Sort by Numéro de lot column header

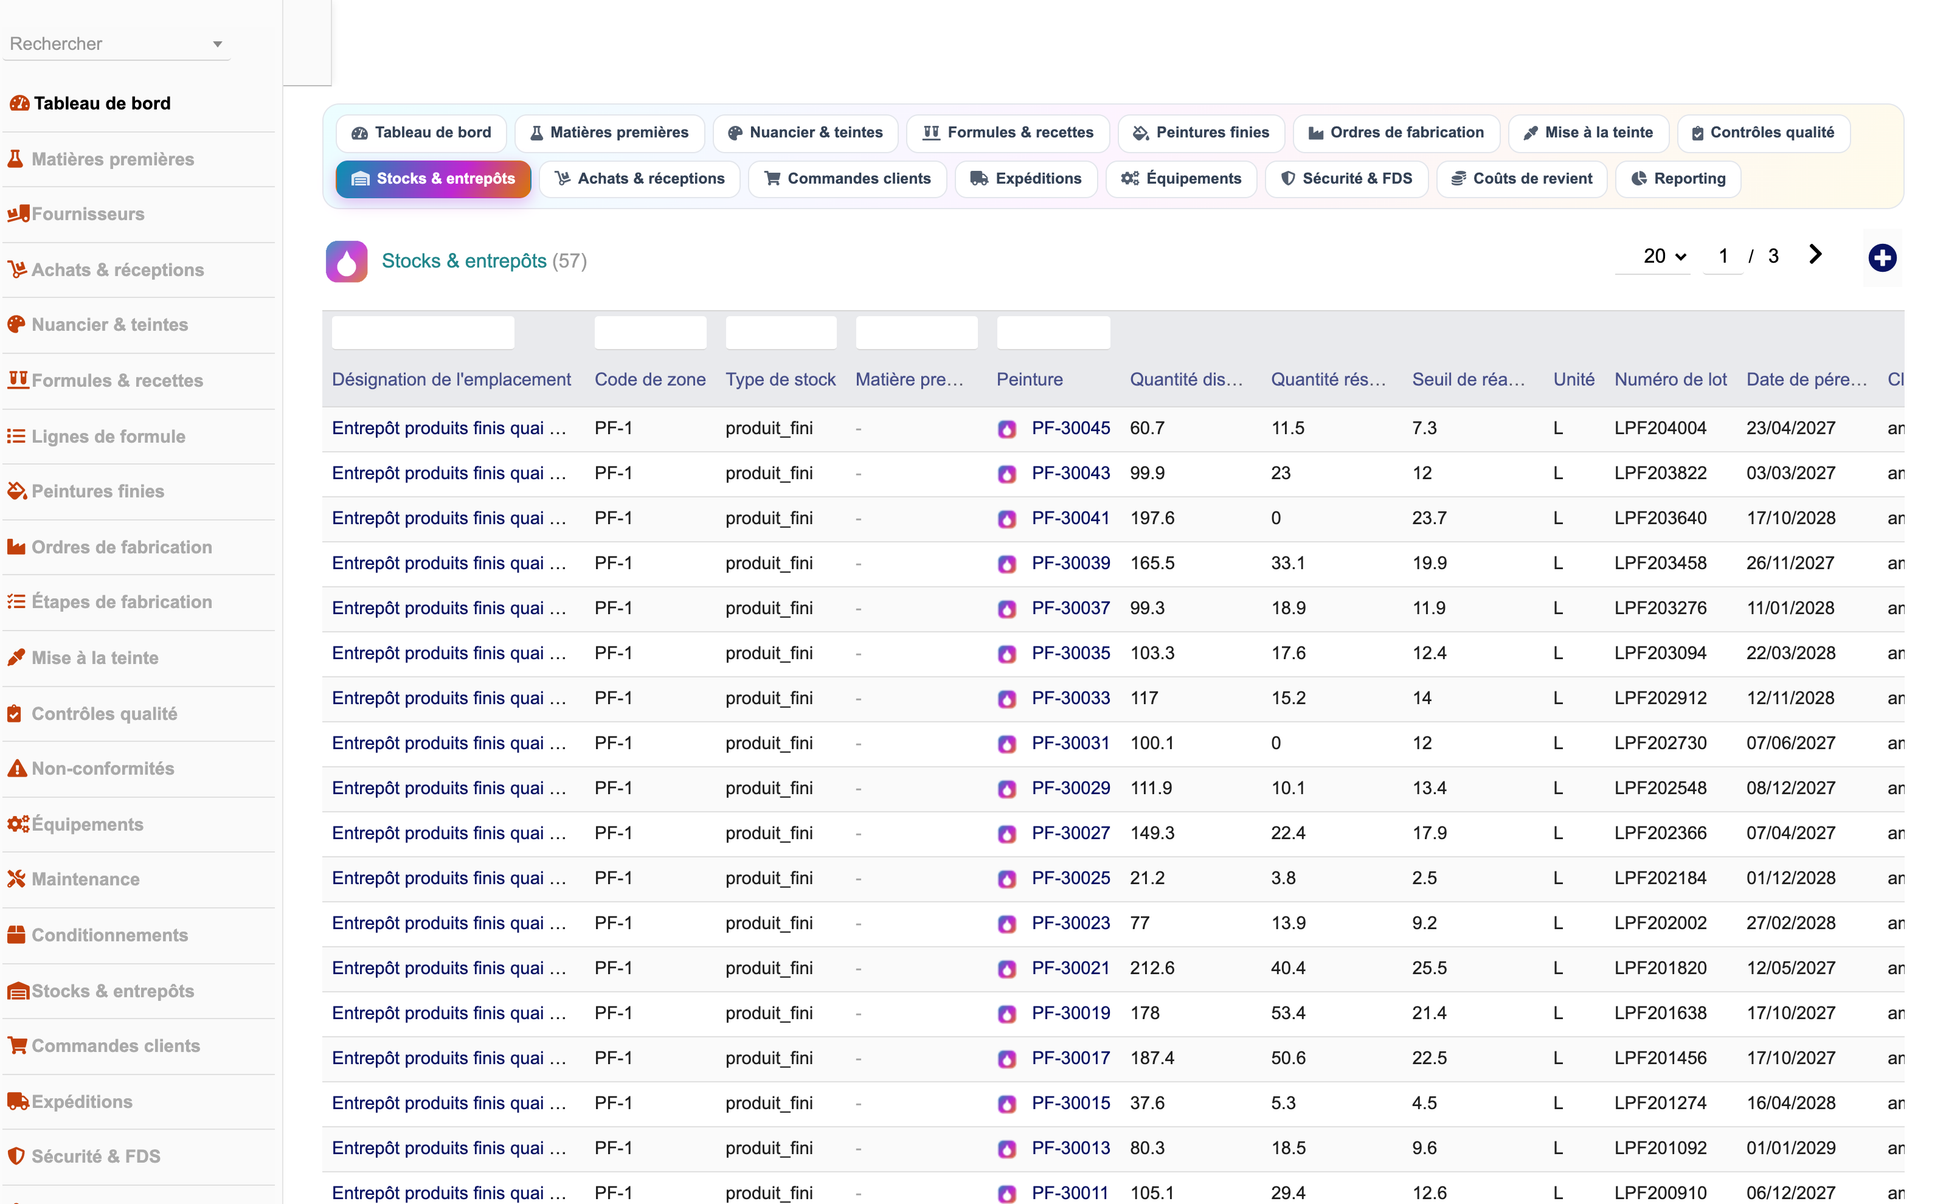(1670, 380)
